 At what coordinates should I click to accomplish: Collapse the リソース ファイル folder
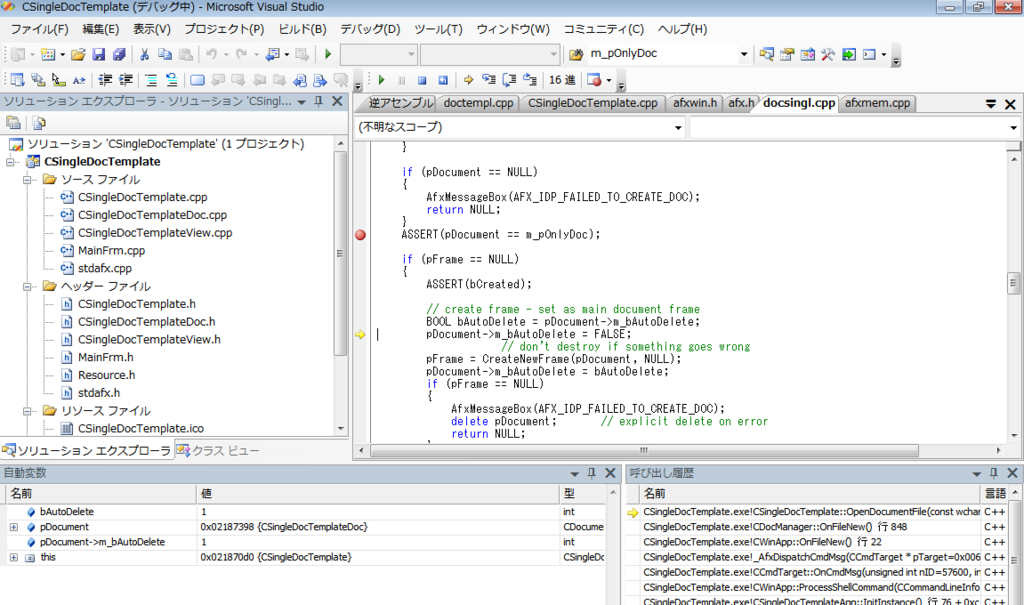(x=27, y=411)
